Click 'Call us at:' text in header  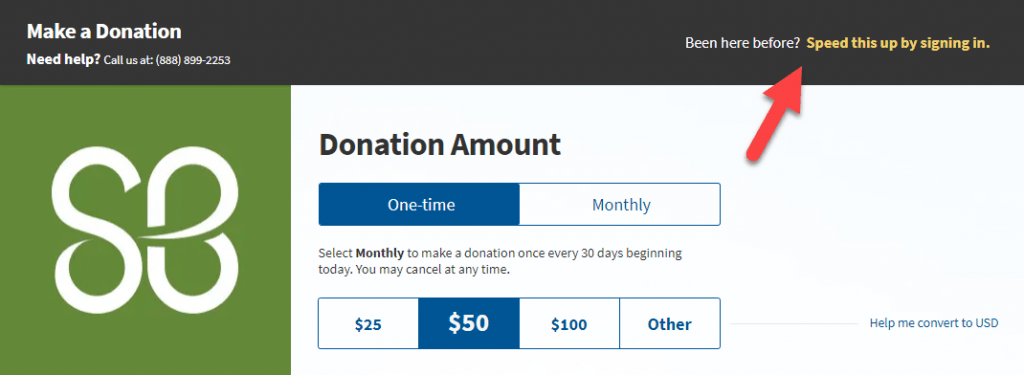click(x=128, y=60)
